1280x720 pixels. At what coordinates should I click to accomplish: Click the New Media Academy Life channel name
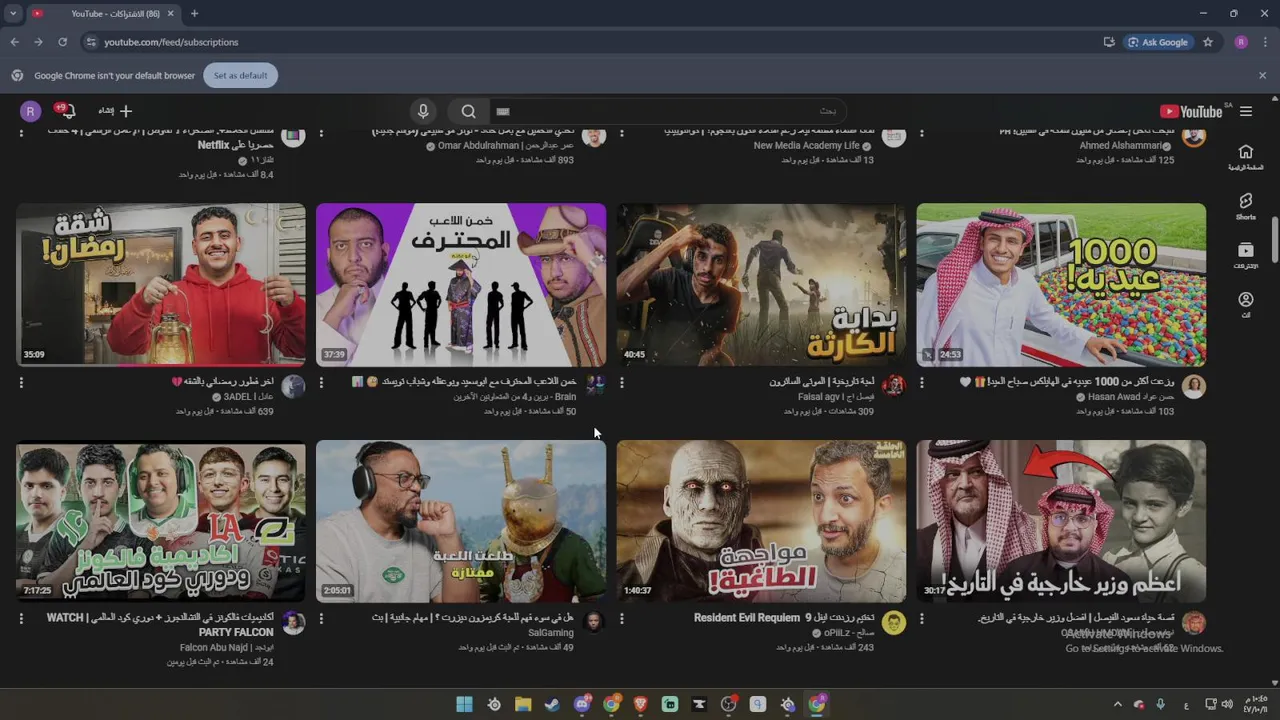point(807,146)
